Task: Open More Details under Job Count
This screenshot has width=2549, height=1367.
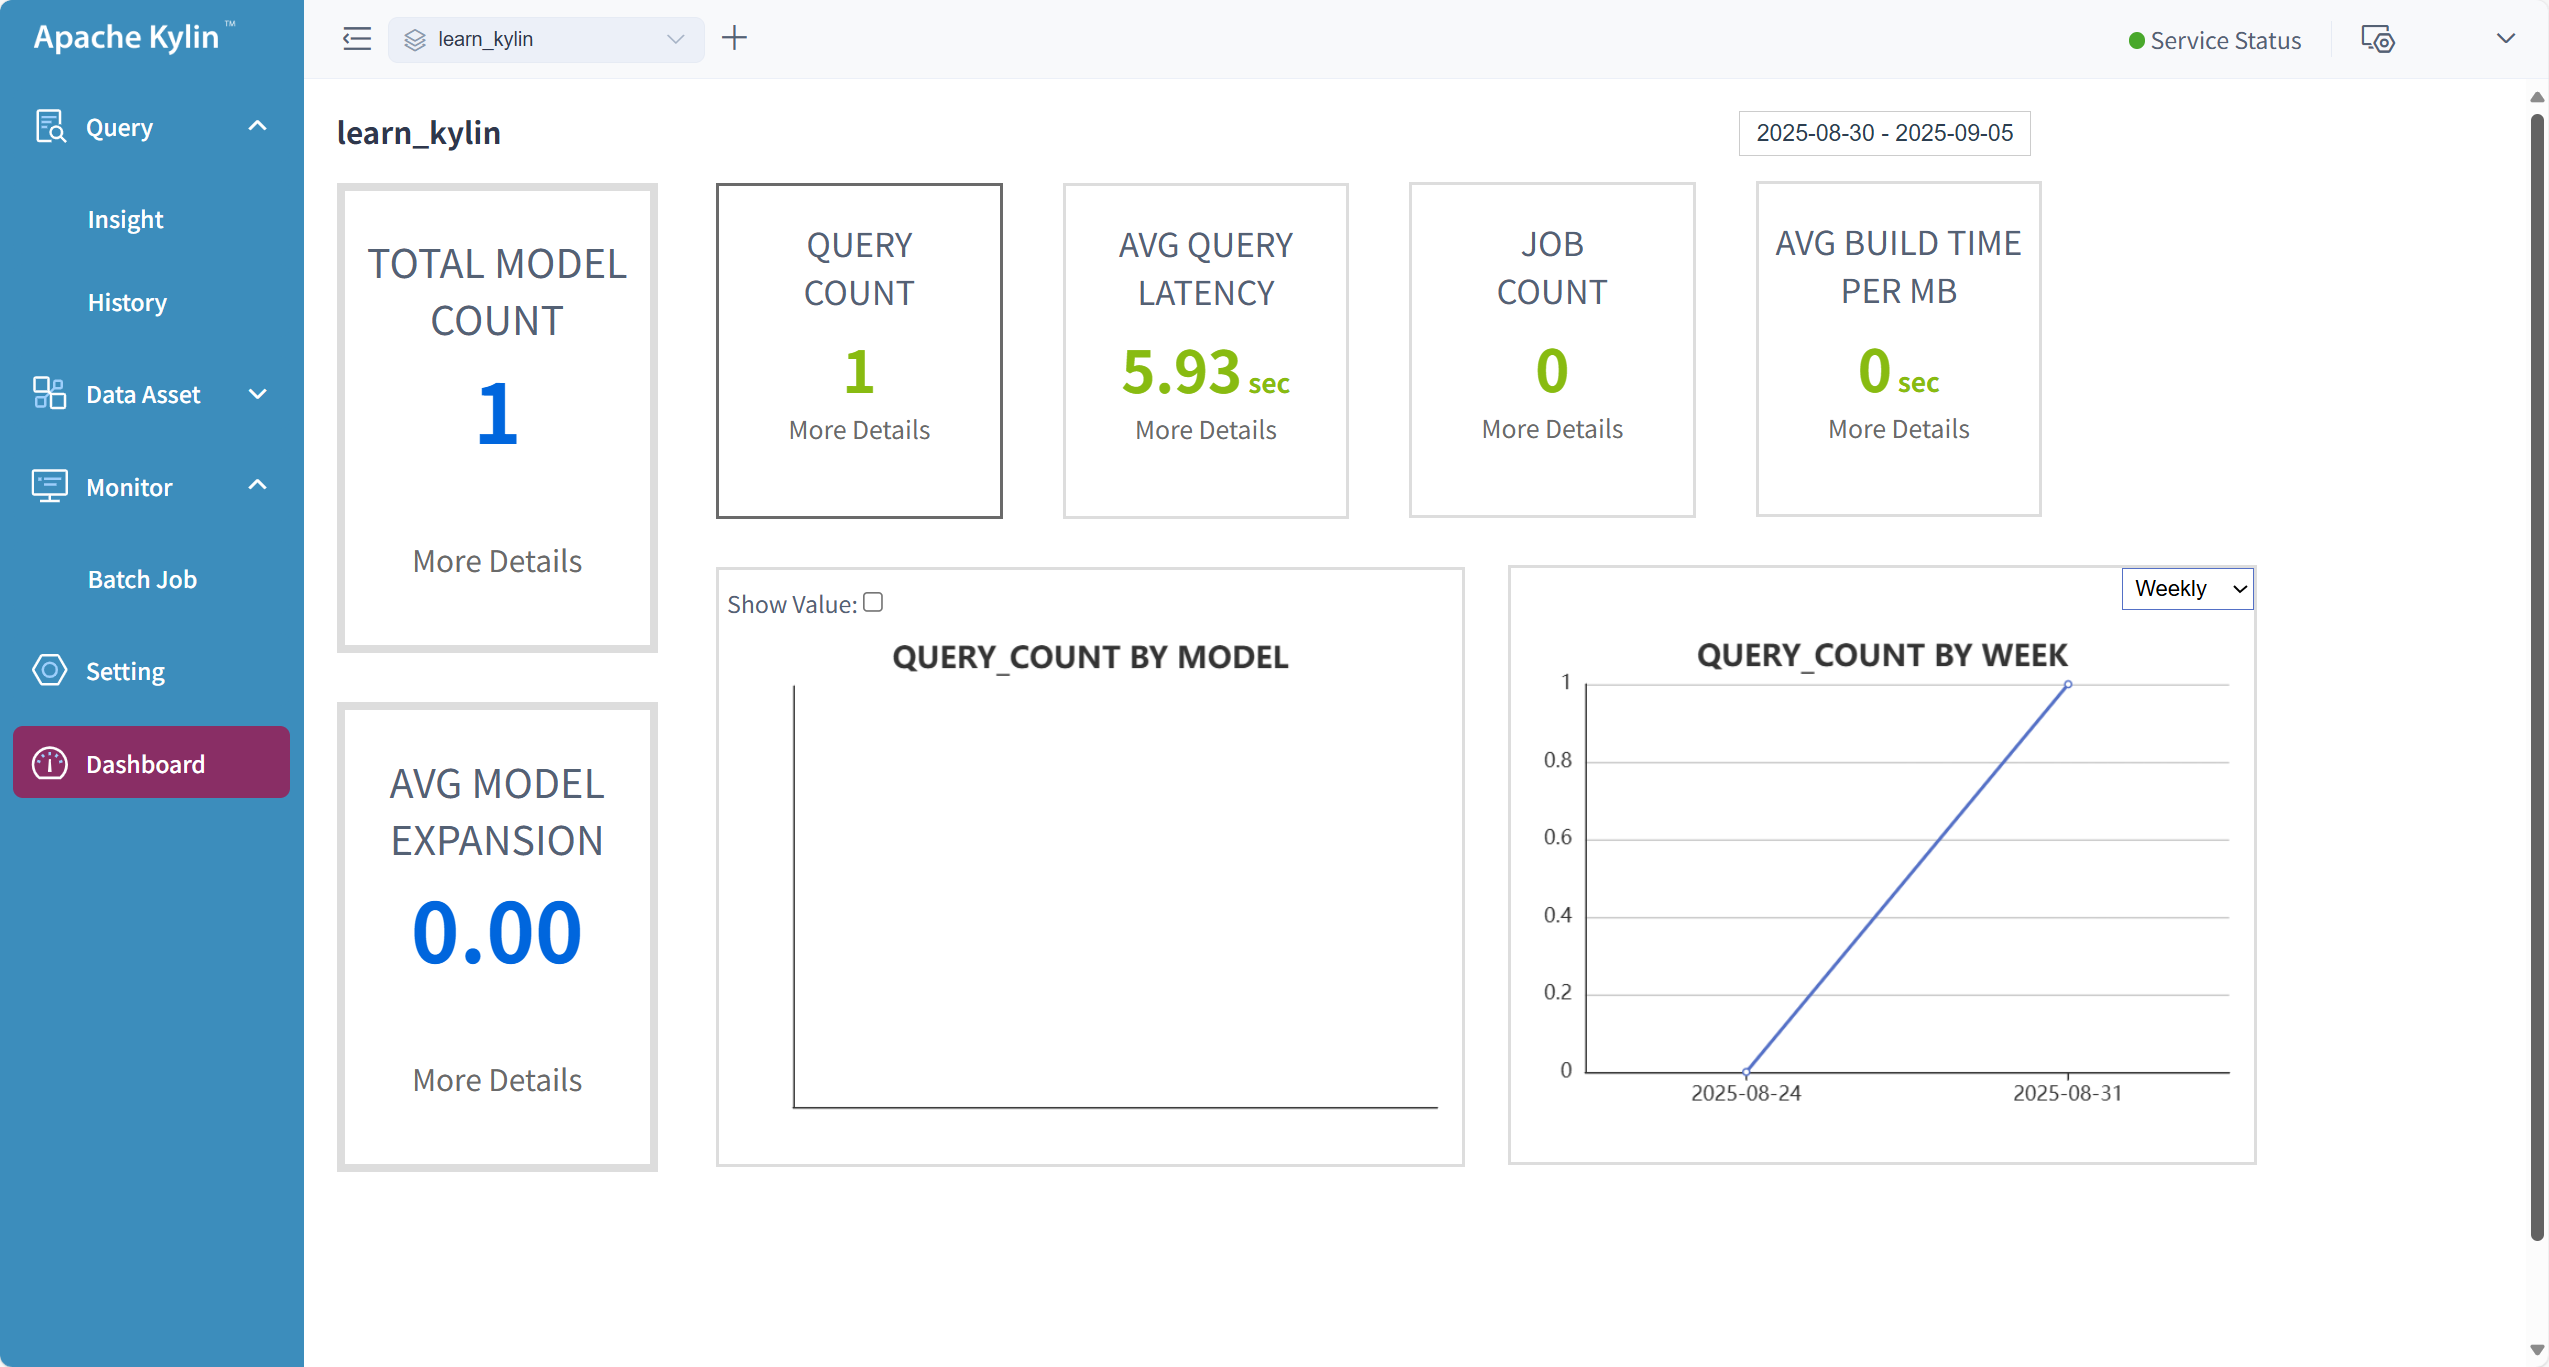Action: pyautogui.click(x=1552, y=429)
